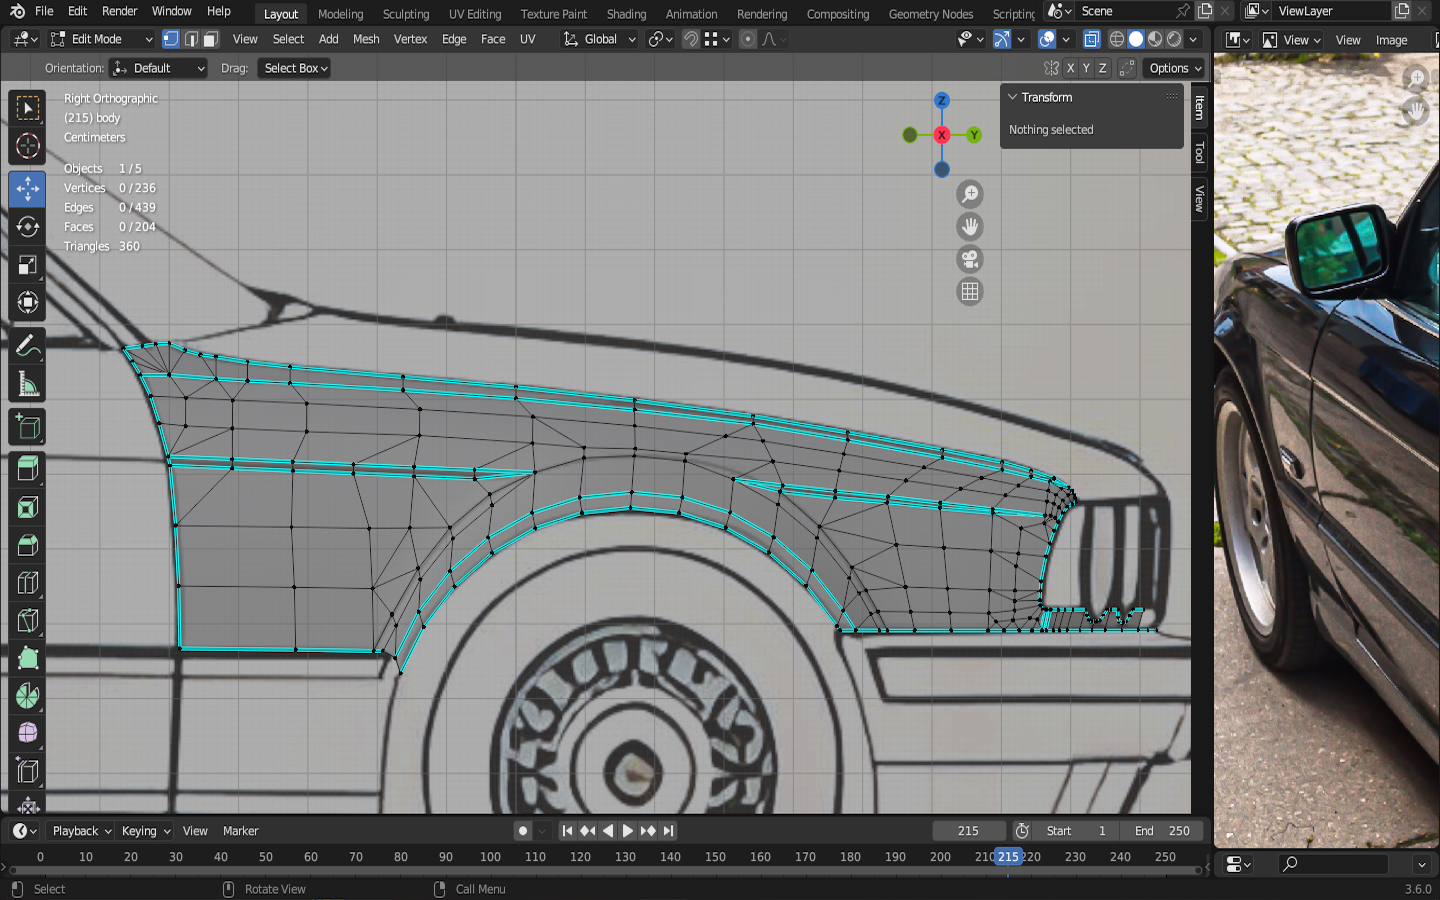Switch to vertex select mode
The height and width of the screenshot is (900, 1440).
[171, 39]
